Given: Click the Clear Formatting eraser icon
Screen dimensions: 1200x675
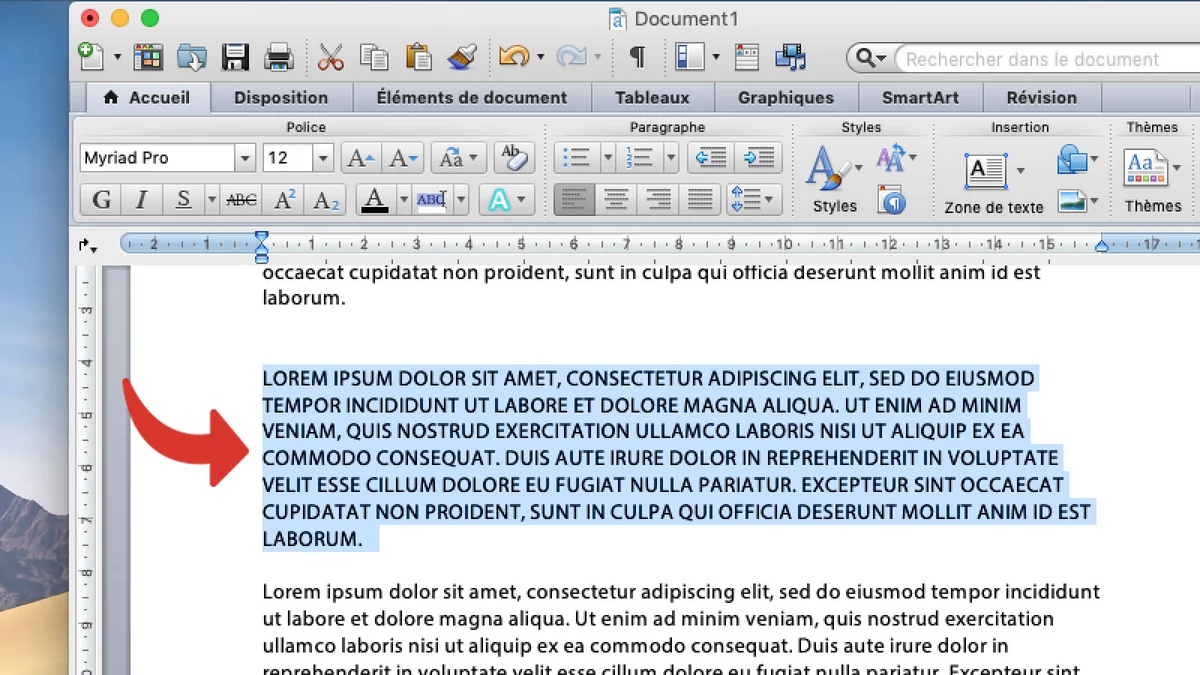Looking at the screenshot, I should point(514,158).
